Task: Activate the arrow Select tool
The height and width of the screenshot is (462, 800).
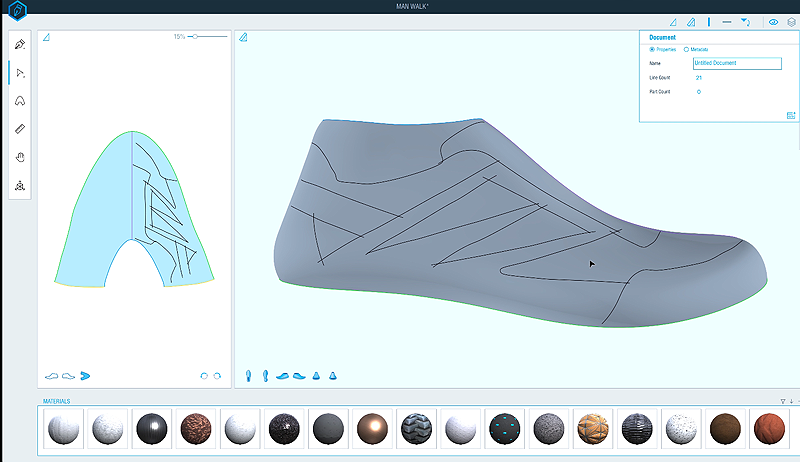Action: coord(21,73)
